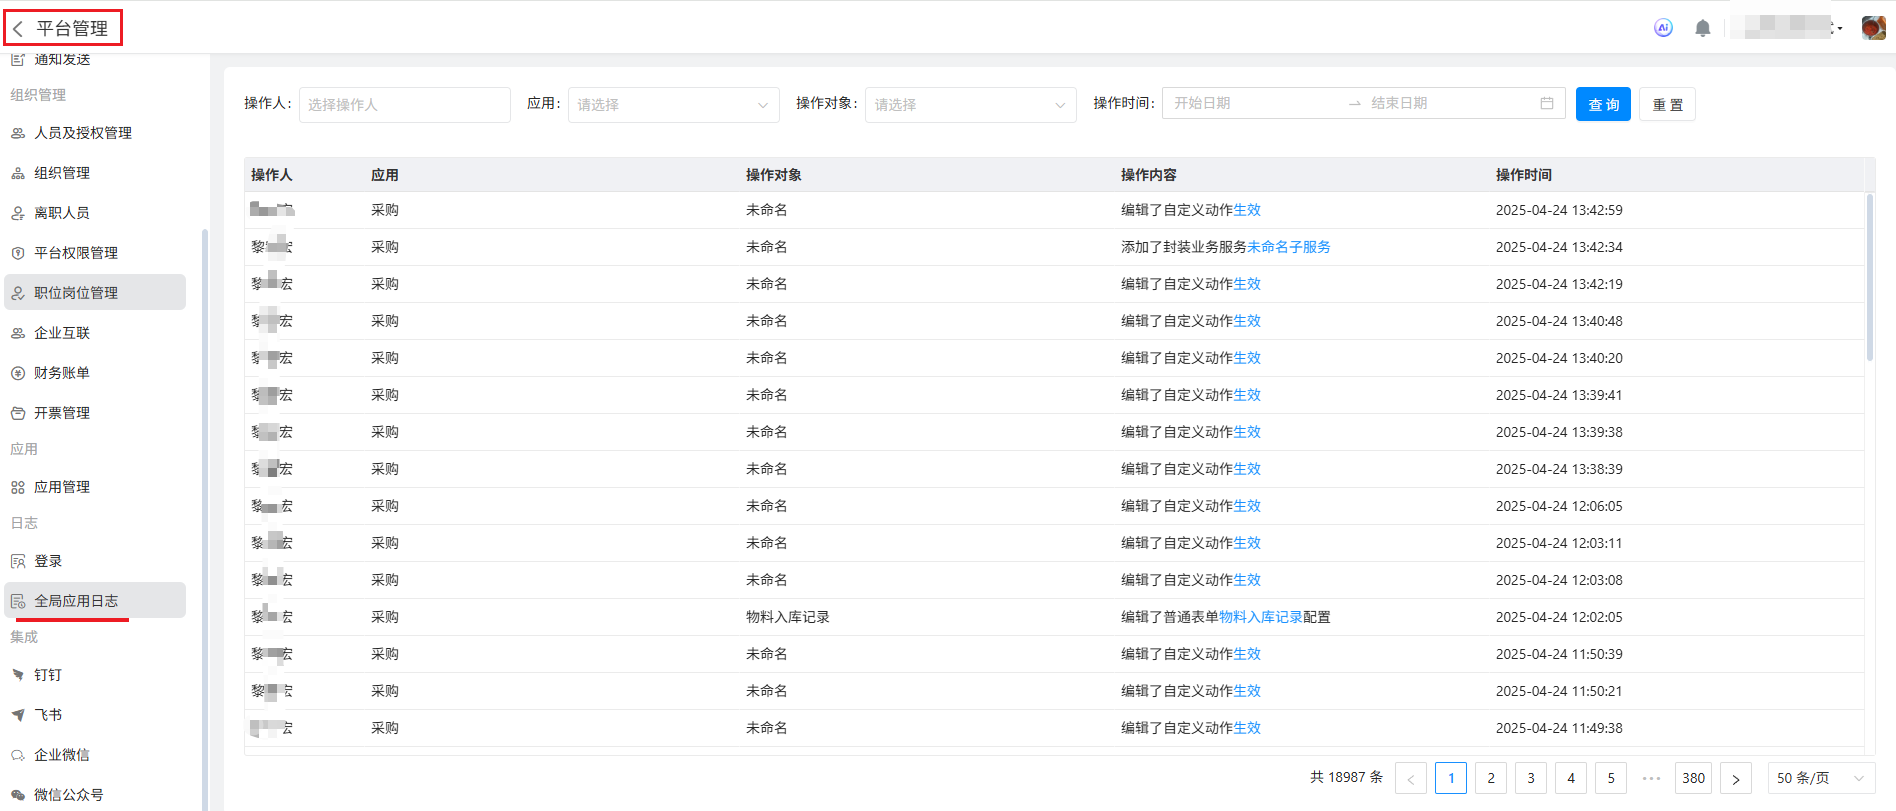The width and height of the screenshot is (1896, 811).
Task: Focus the 操作人 input field
Action: click(404, 105)
